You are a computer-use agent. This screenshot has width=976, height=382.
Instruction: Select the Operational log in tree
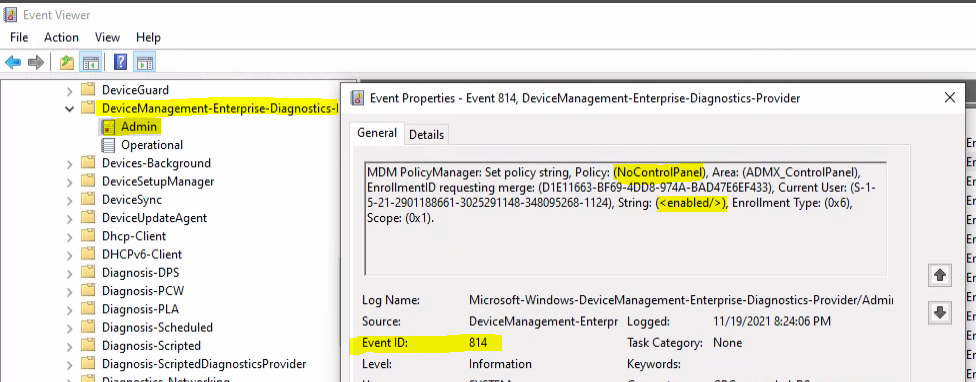152,145
